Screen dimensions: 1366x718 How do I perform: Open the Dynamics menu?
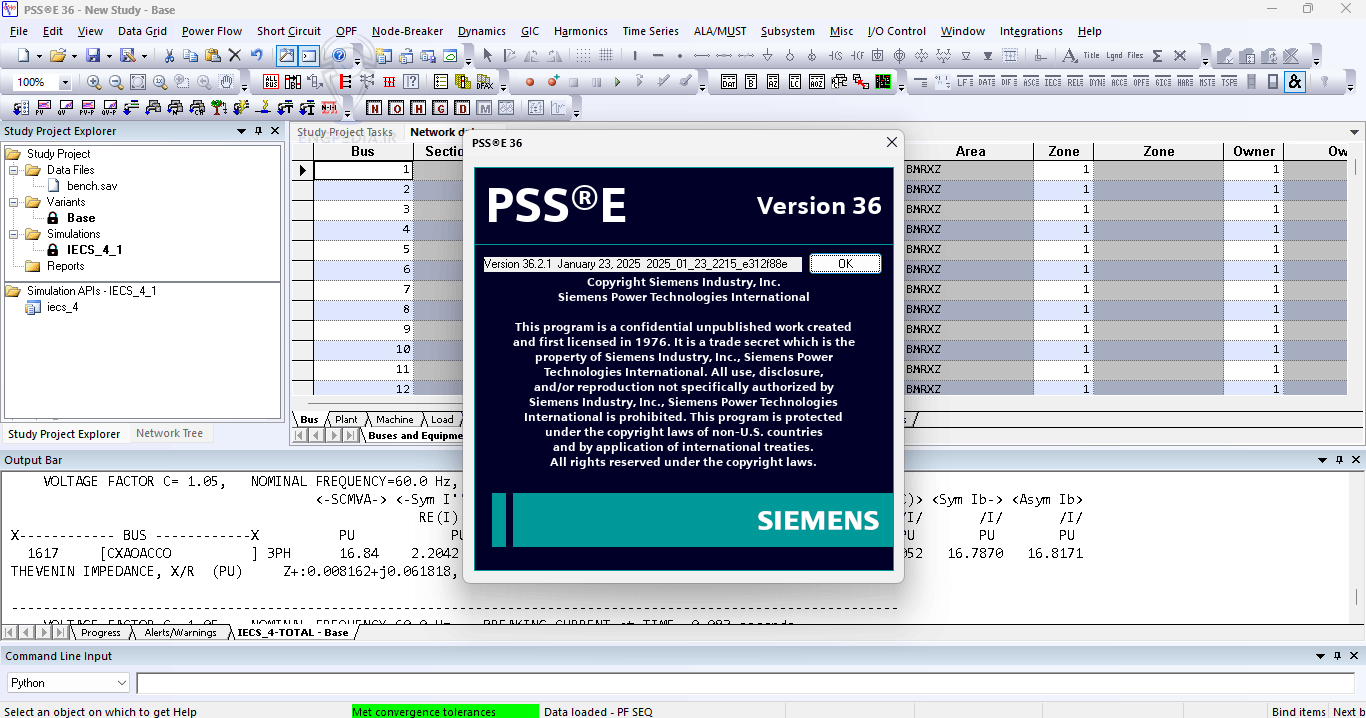coord(482,31)
